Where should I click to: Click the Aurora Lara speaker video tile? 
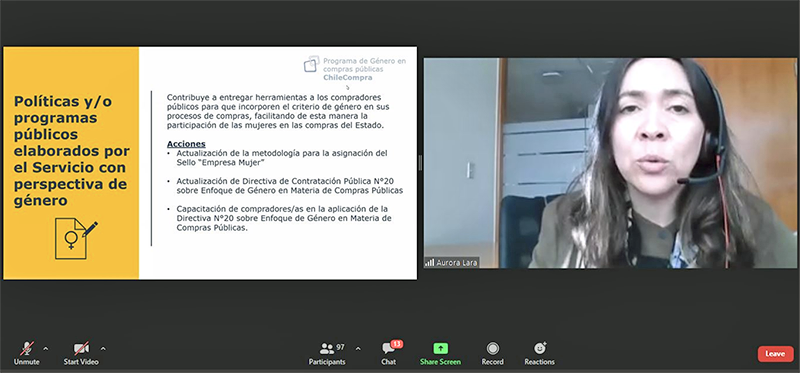pyautogui.click(x=610, y=163)
